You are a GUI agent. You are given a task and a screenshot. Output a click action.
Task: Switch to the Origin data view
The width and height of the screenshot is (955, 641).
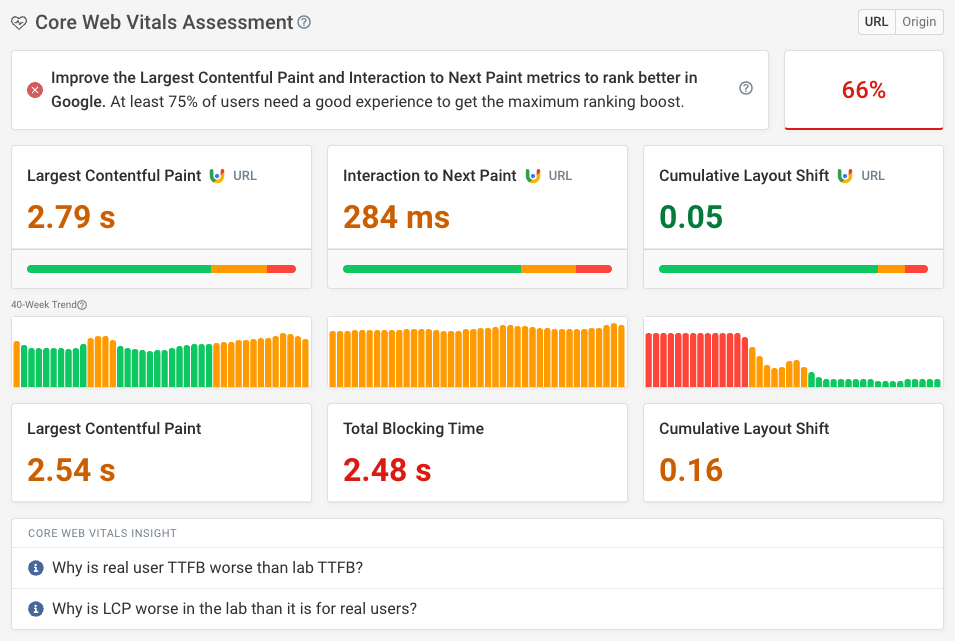(918, 22)
